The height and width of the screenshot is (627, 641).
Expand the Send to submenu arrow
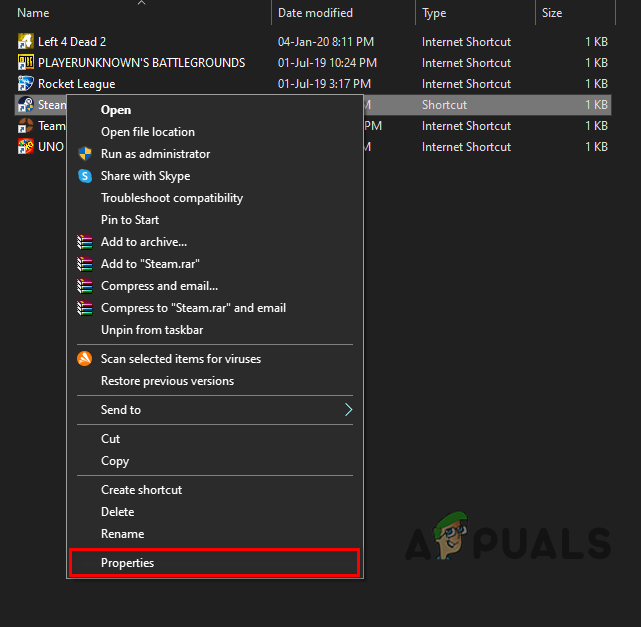click(348, 410)
